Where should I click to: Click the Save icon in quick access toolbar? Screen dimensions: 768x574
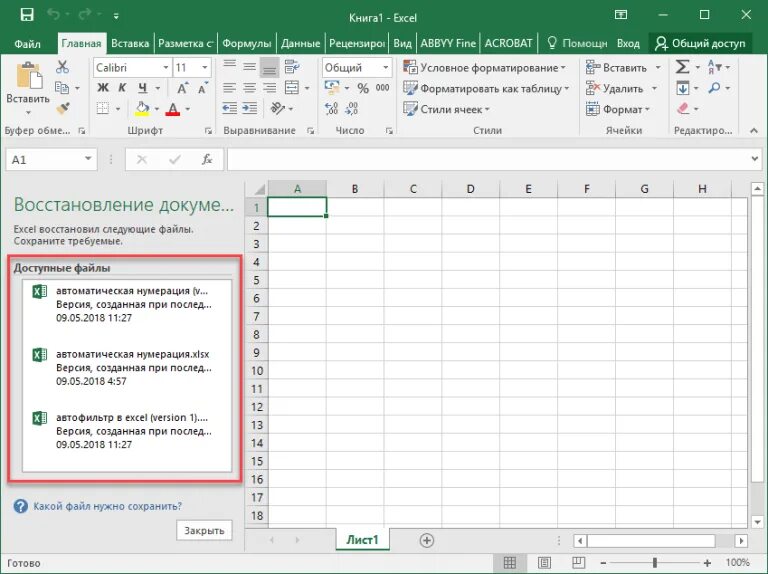27,15
